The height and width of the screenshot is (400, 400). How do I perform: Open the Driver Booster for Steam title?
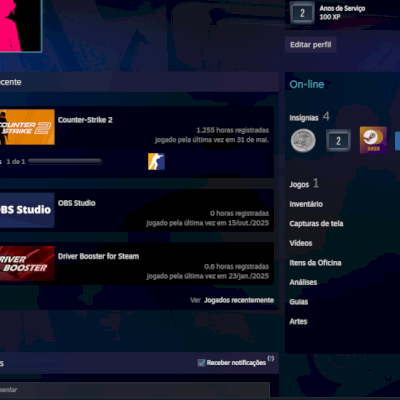click(x=98, y=256)
